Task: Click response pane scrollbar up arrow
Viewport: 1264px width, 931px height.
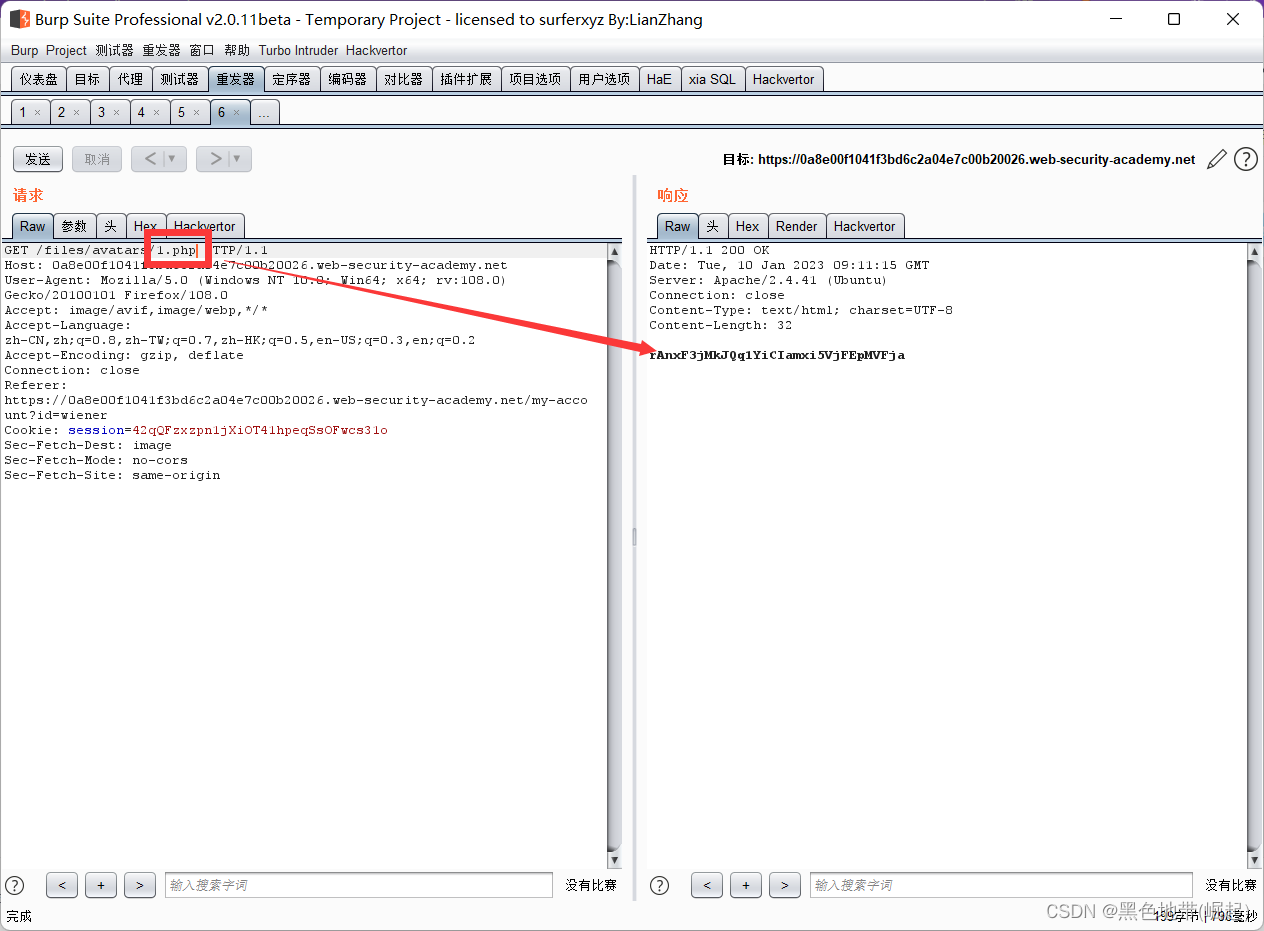Action: (1255, 252)
